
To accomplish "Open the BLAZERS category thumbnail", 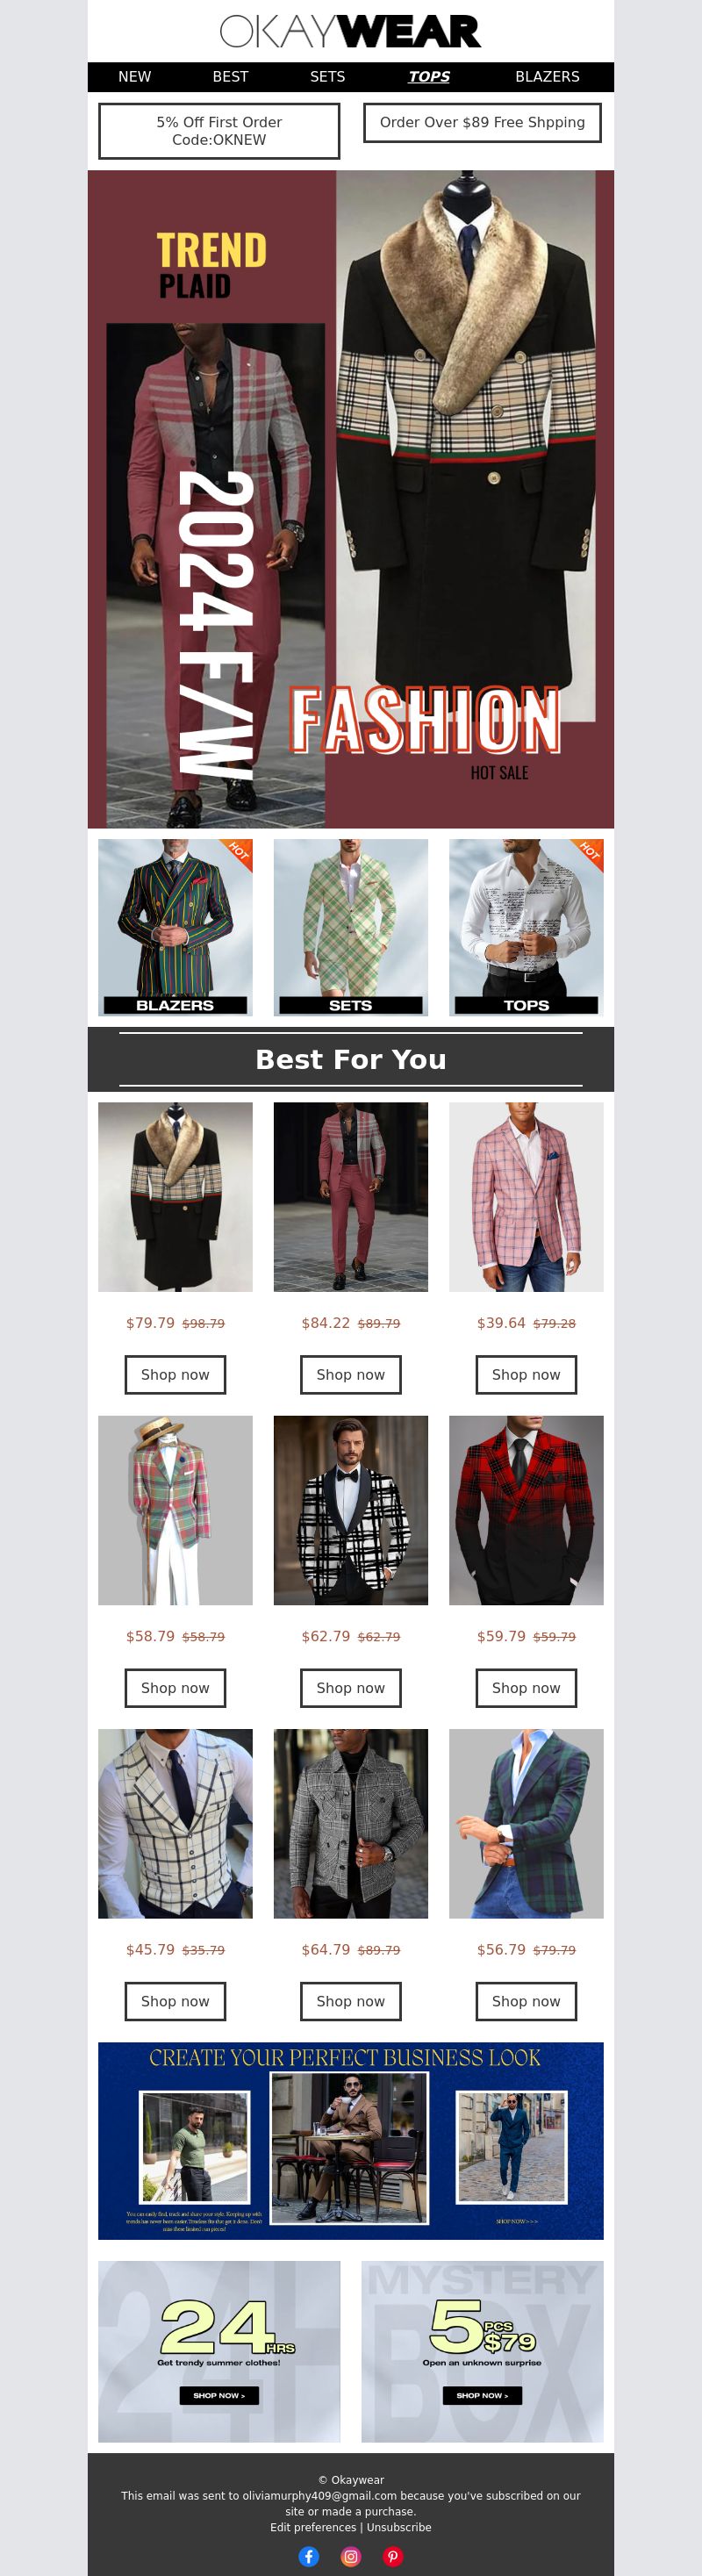I will tap(175, 927).
